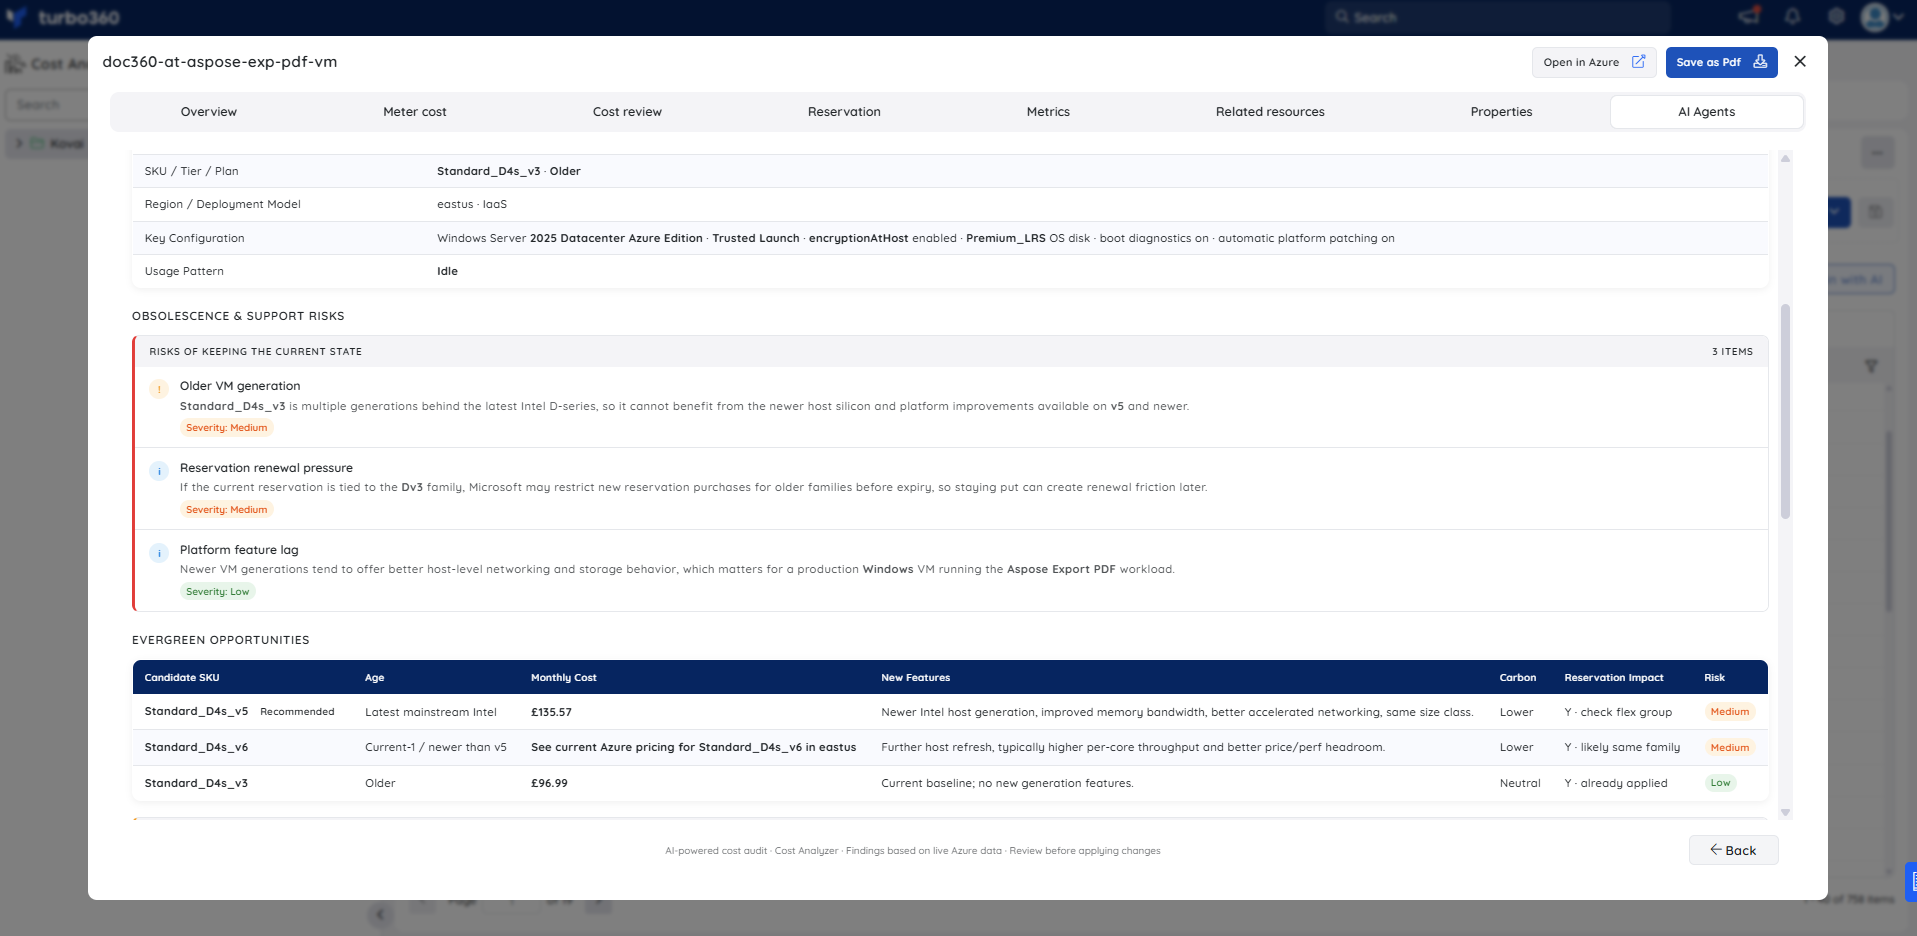Click the 'Current-1 / newer than v5' age cell
Image resolution: width=1917 pixels, height=936 pixels.
pos(436,747)
